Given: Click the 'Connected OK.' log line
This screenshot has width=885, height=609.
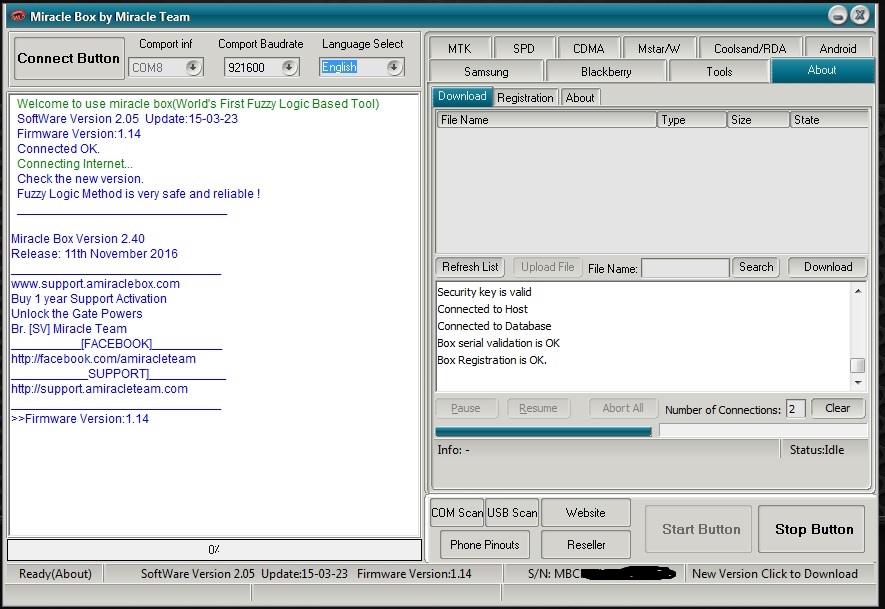Looking at the screenshot, I should coord(58,149).
